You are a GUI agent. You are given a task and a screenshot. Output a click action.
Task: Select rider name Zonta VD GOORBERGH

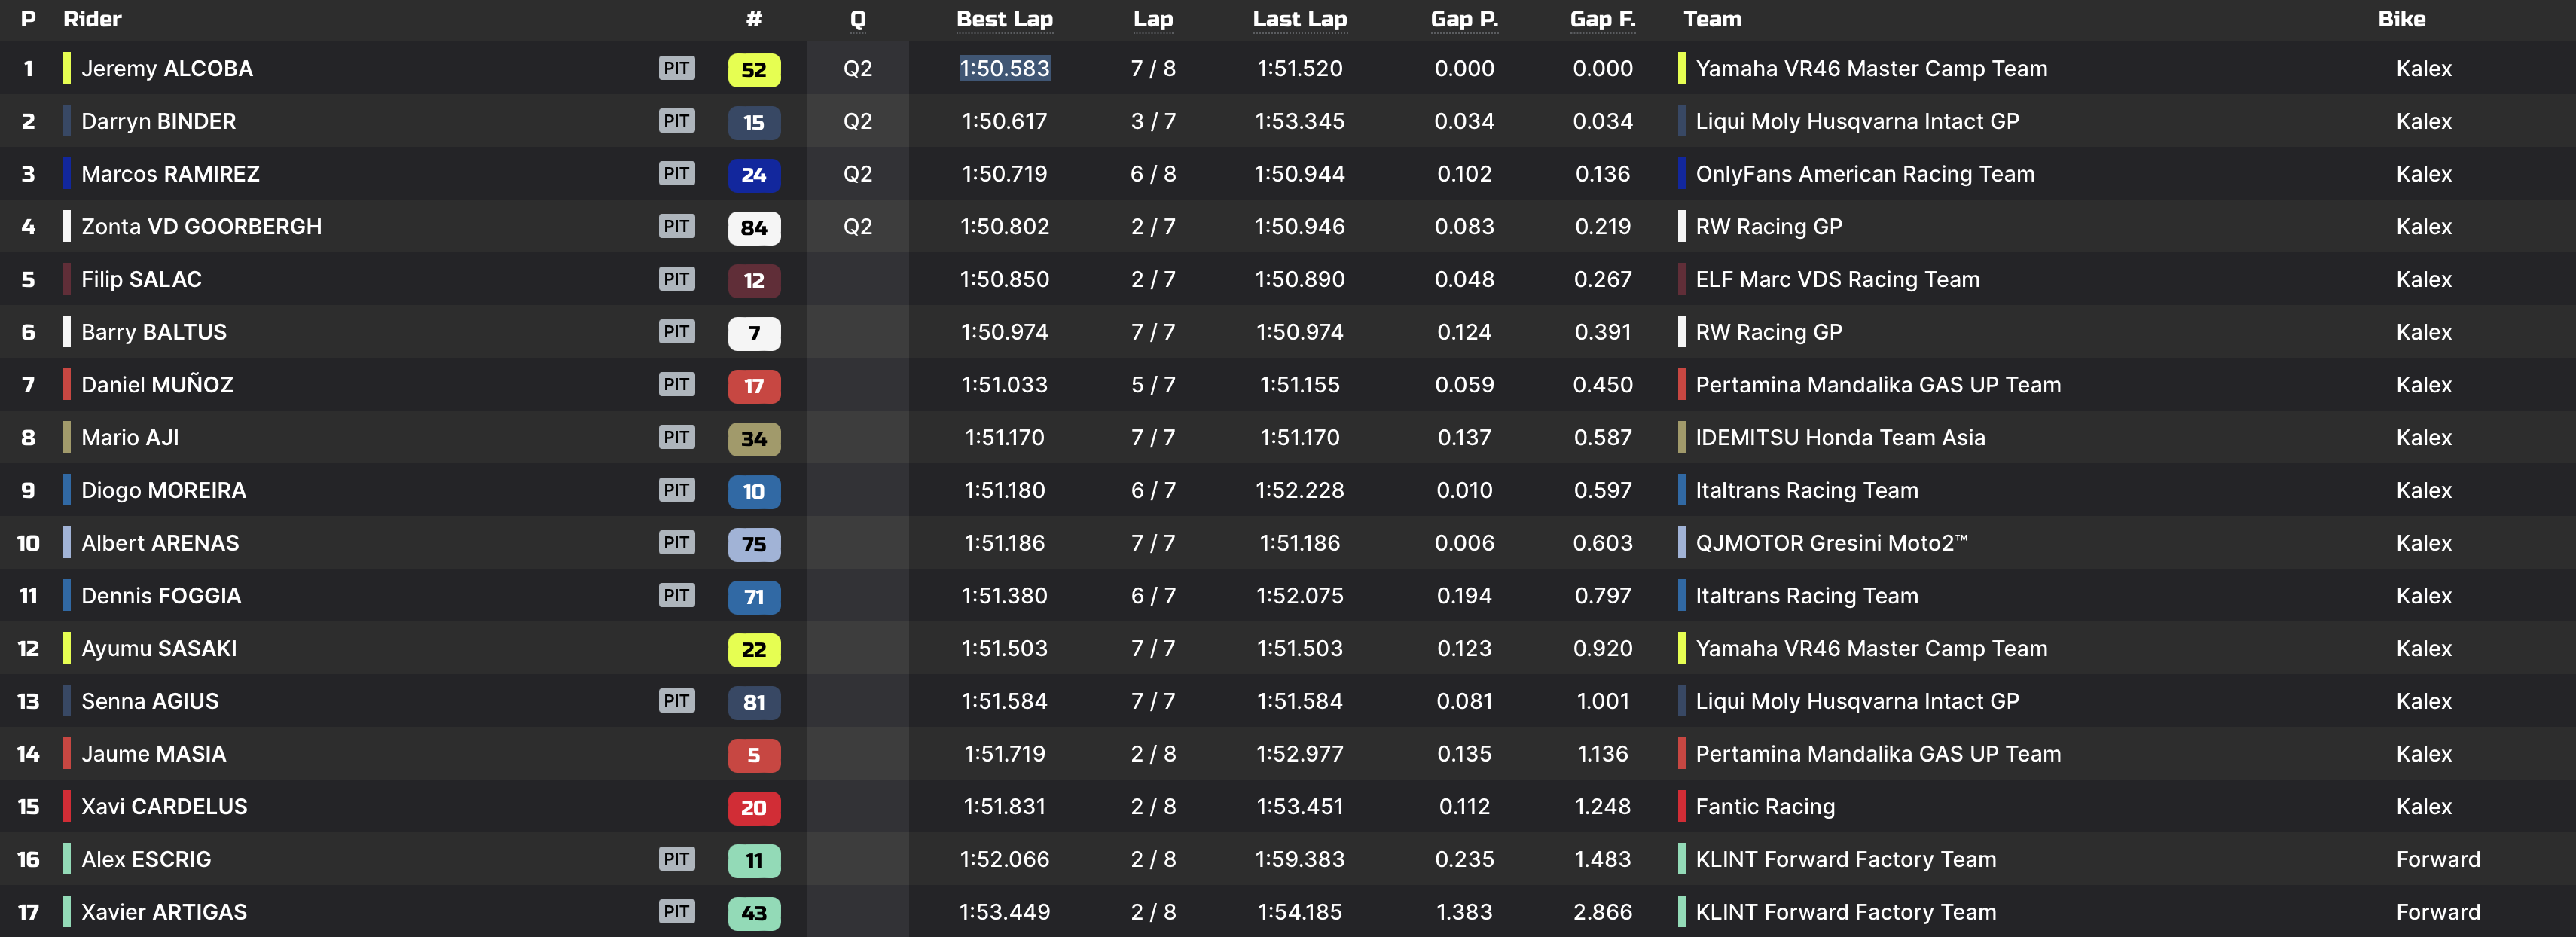tap(201, 226)
